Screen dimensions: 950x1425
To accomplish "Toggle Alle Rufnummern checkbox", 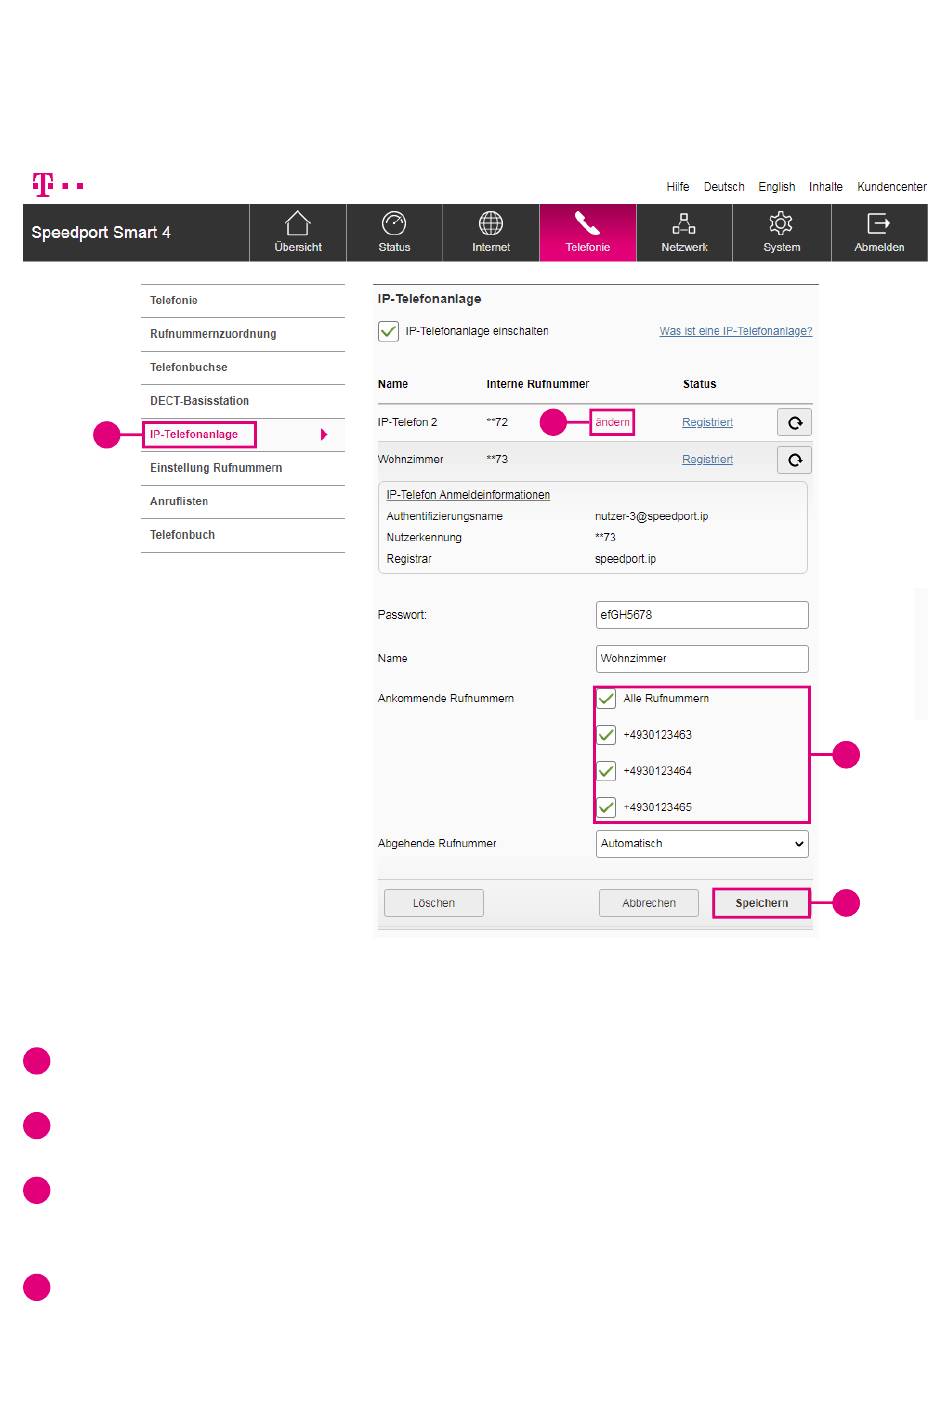I will [606, 698].
